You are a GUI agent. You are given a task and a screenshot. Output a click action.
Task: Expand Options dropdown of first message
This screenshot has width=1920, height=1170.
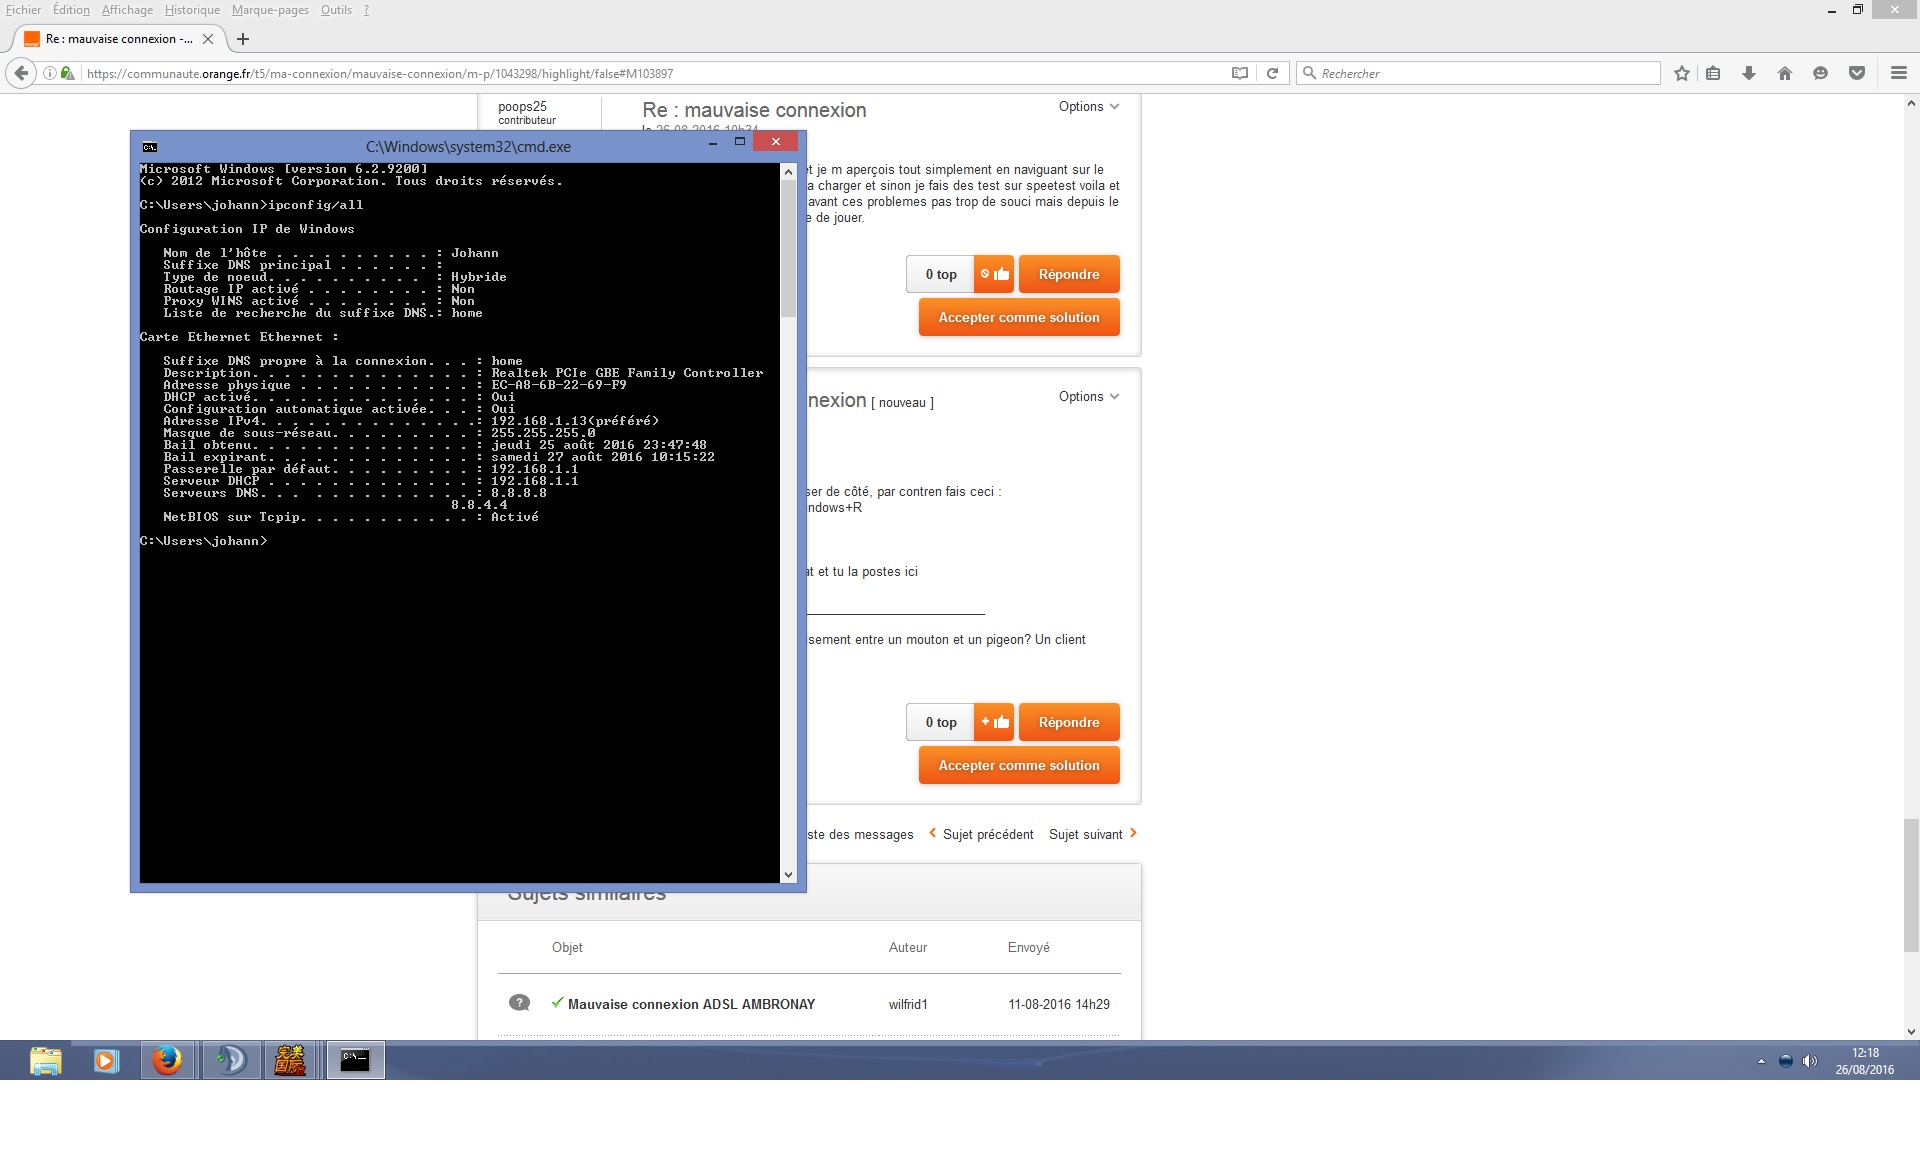[x=1088, y=107]
